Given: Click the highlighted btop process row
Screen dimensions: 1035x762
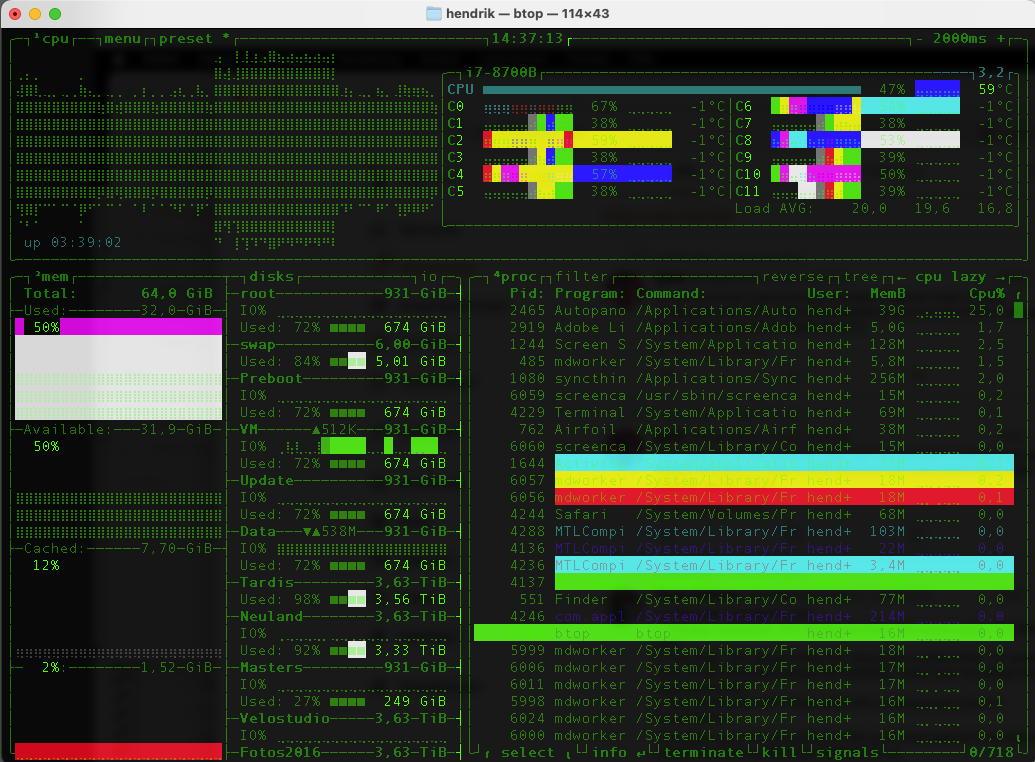Looking at the screenshot, I should click(744, 633).
